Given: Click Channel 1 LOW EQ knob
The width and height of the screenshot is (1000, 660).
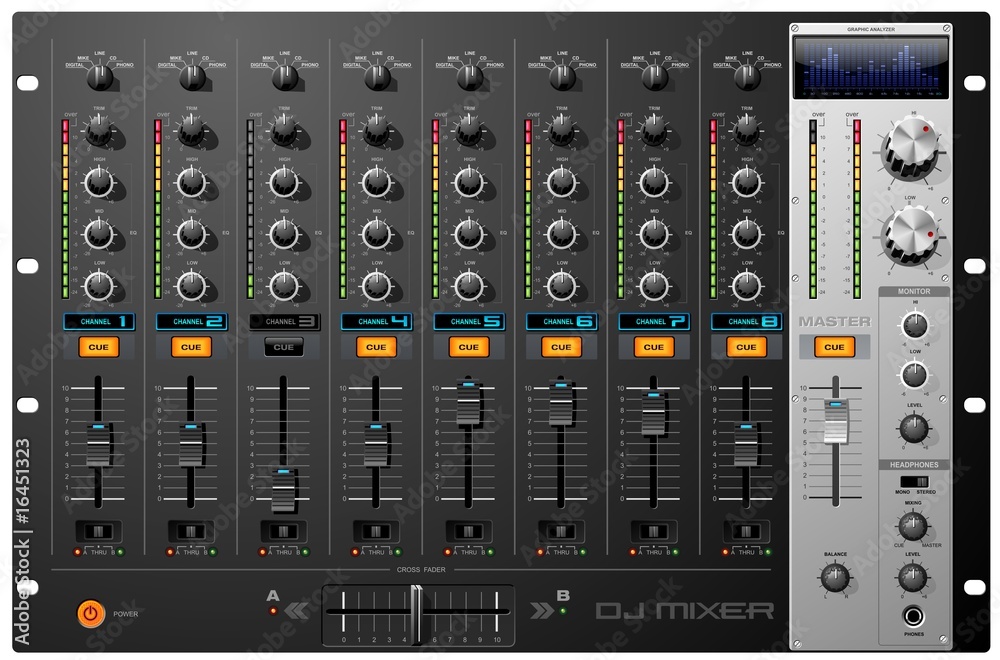Looking at the screenshot, I should coord(99,286).
